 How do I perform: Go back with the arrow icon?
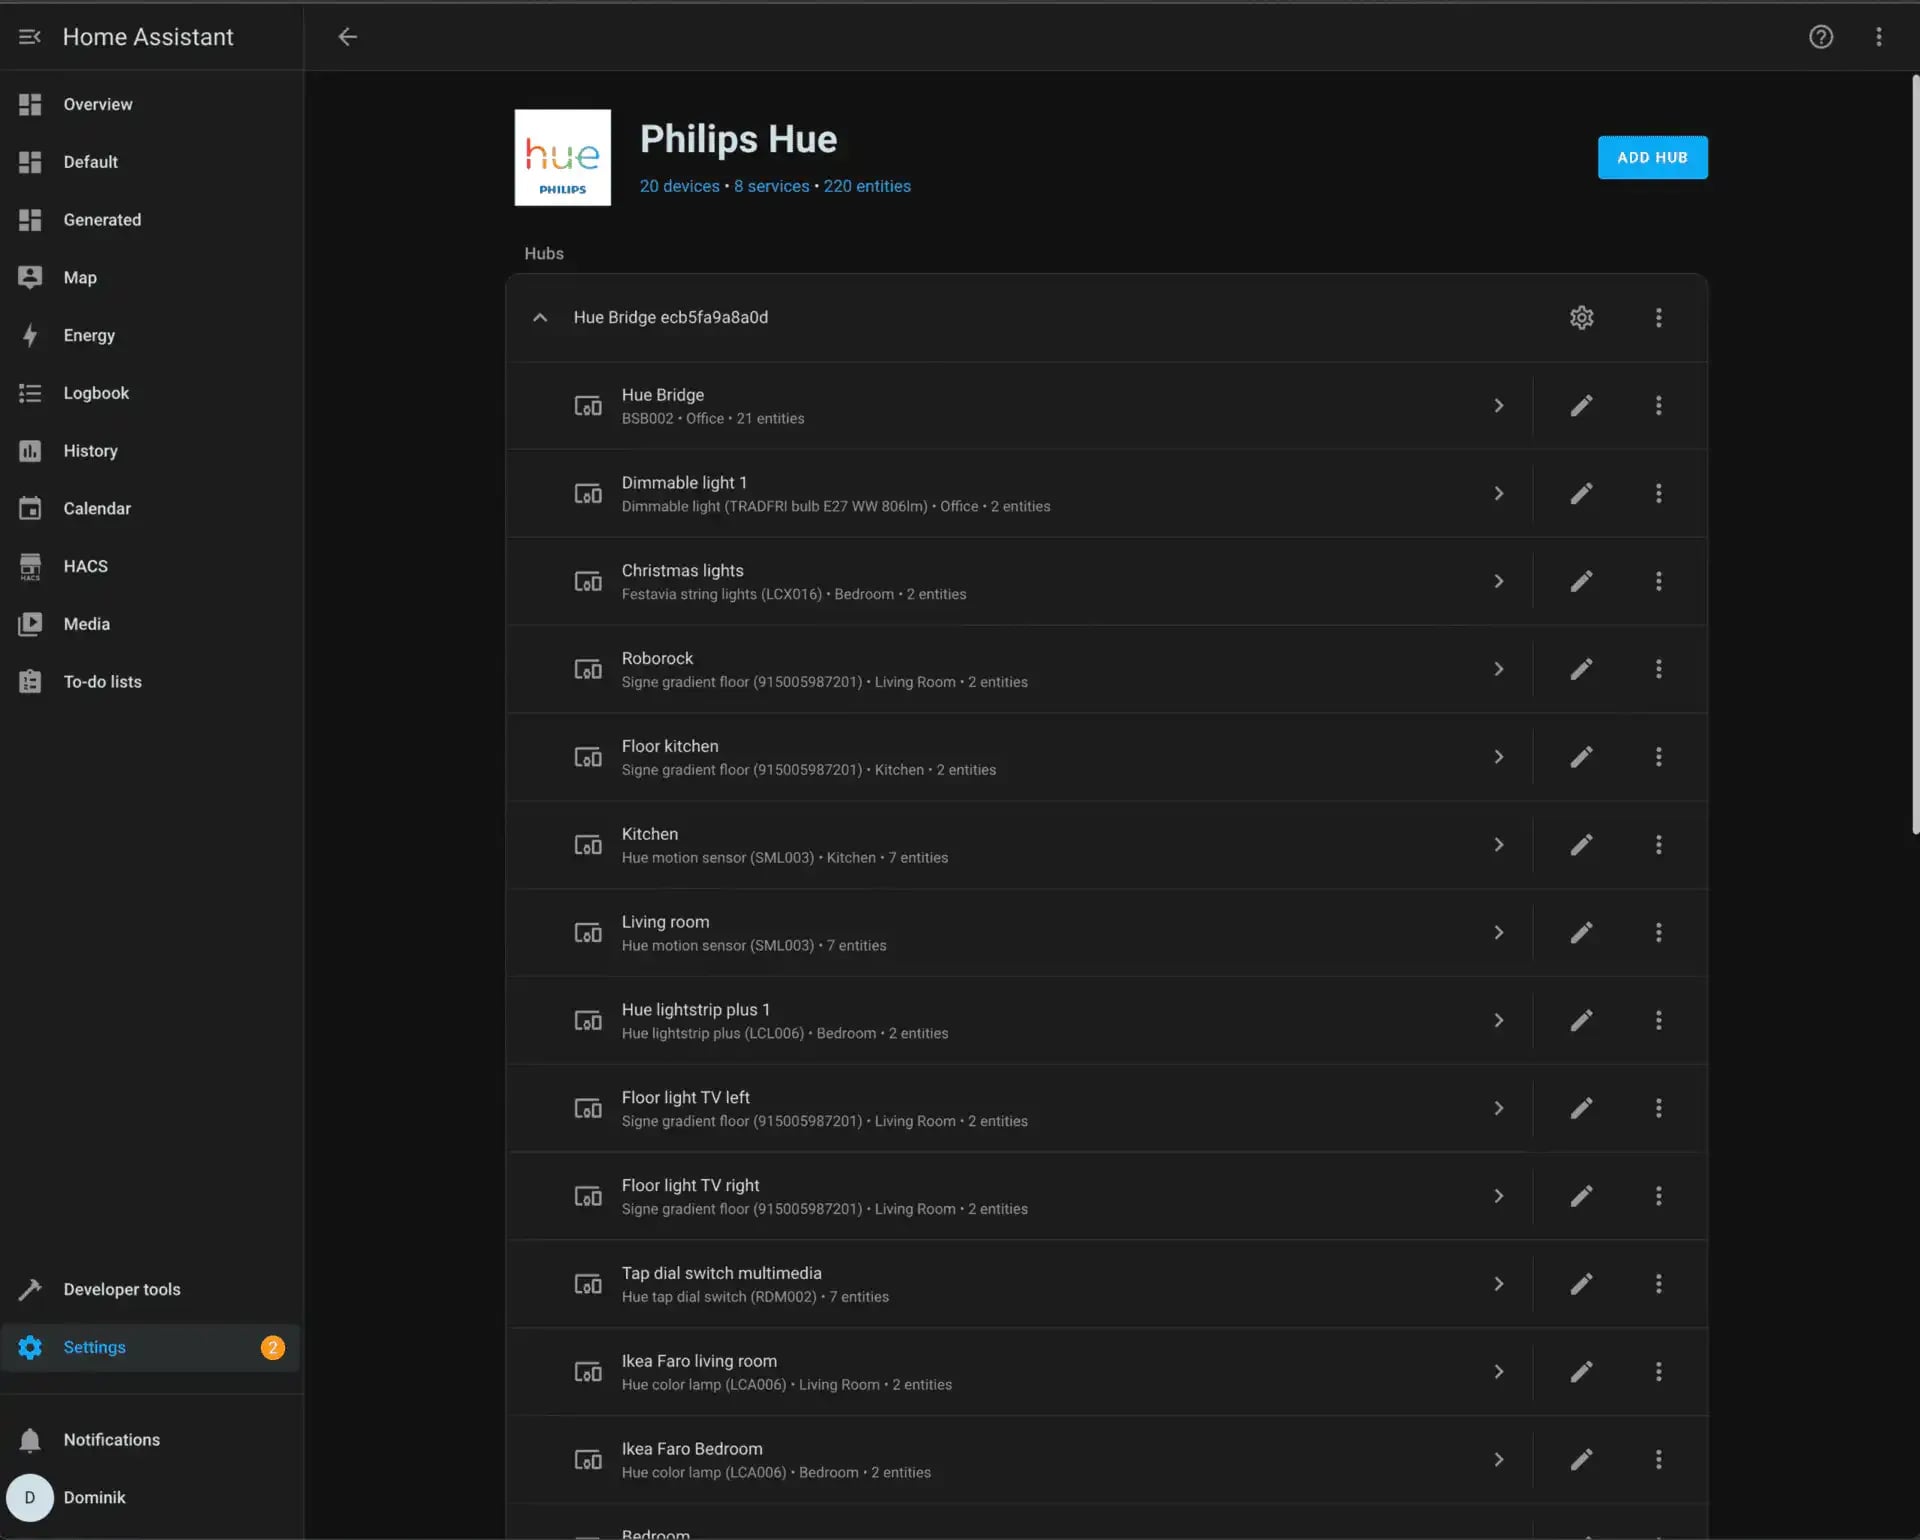347,37
